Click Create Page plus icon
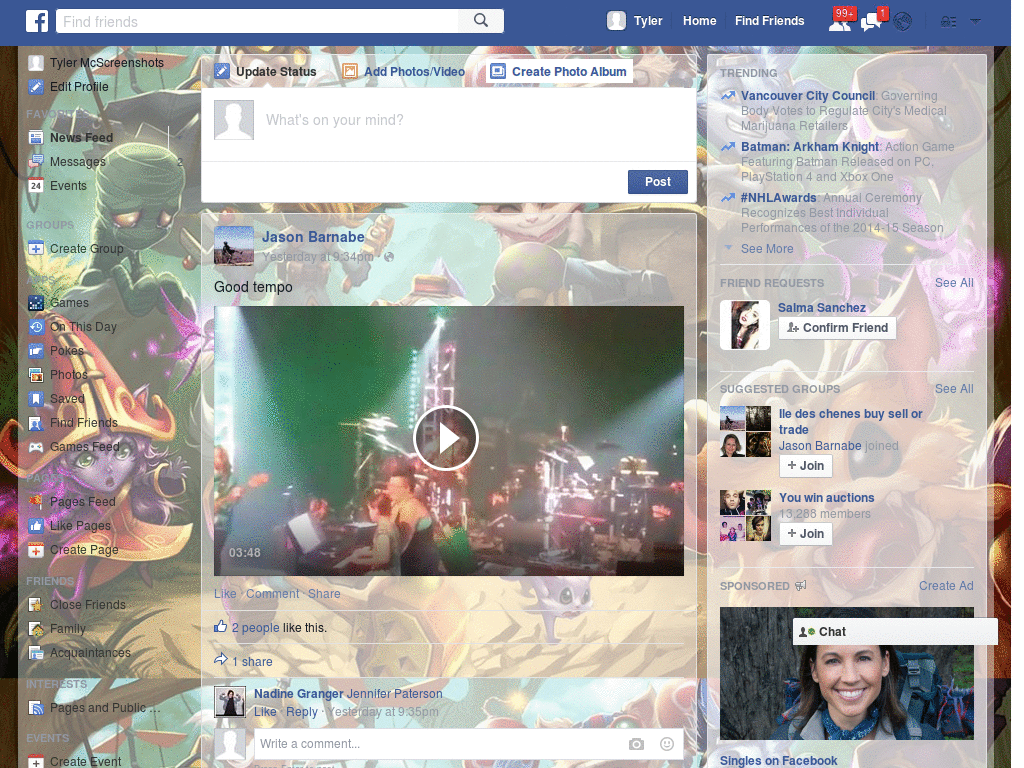The height and width of the screenshot is (768, 1024). 36,550
